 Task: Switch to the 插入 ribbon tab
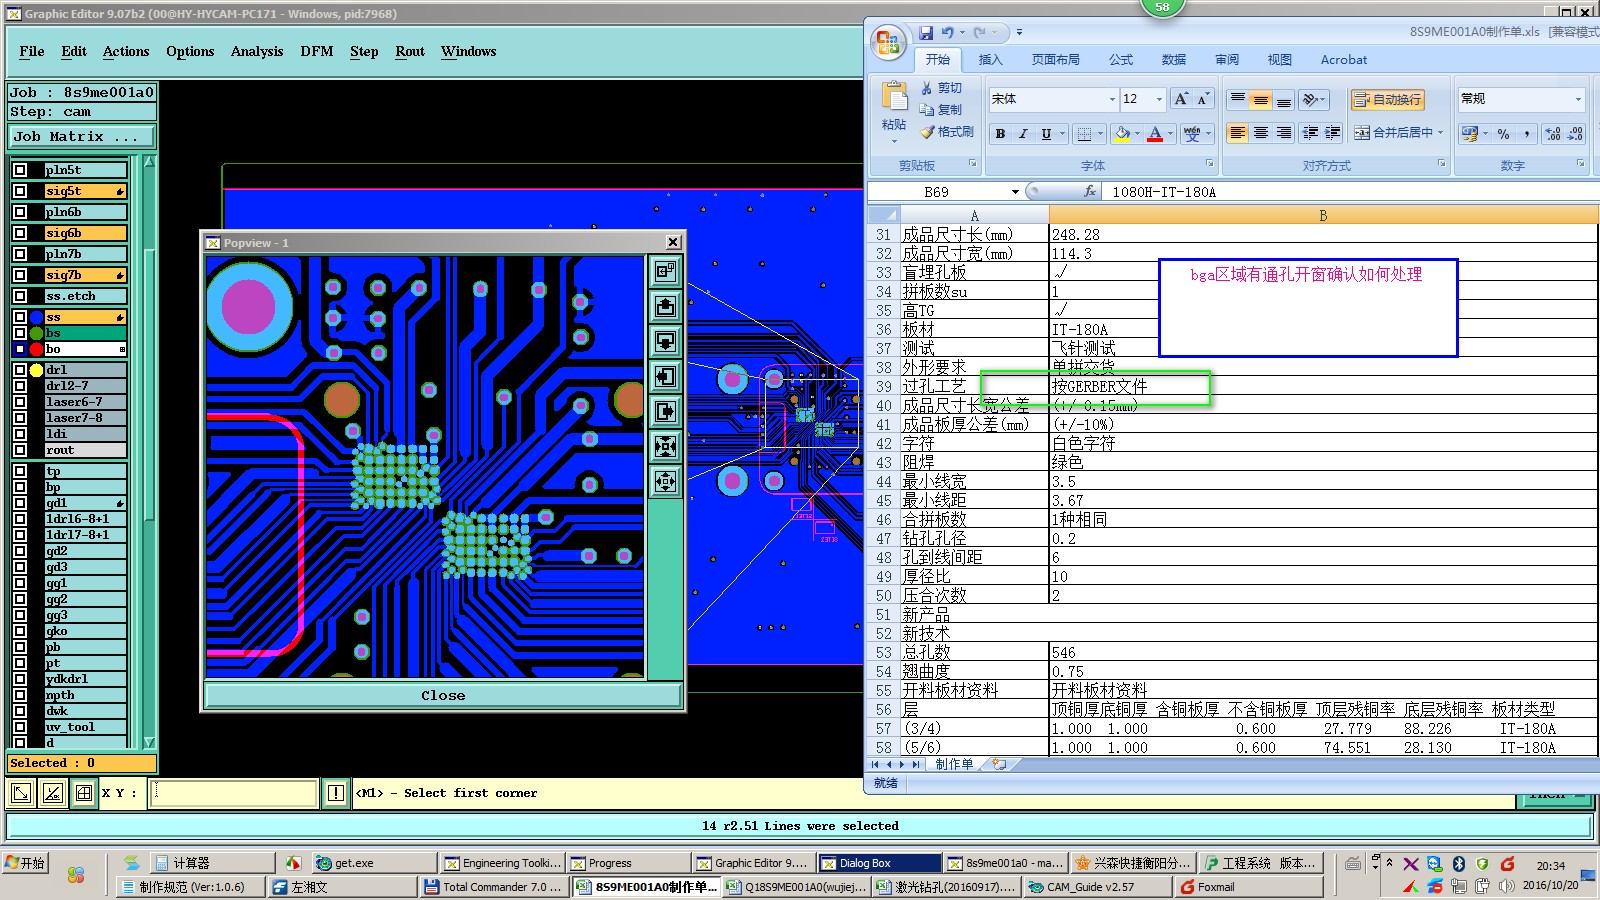tap(990, 60)
